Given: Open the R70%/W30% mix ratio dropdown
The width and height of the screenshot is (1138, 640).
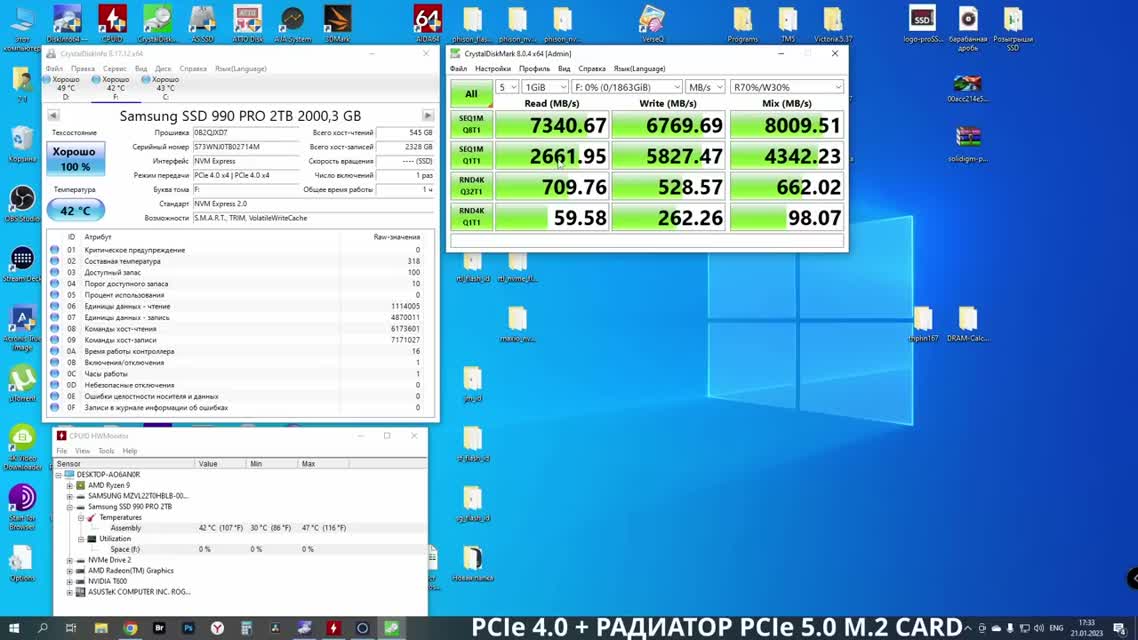Looking at the screenshot, I should click(x=787, y=87).
